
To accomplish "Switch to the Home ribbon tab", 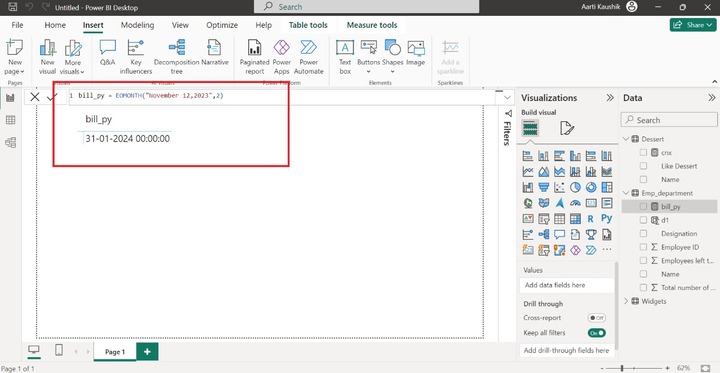I will 55,25.
